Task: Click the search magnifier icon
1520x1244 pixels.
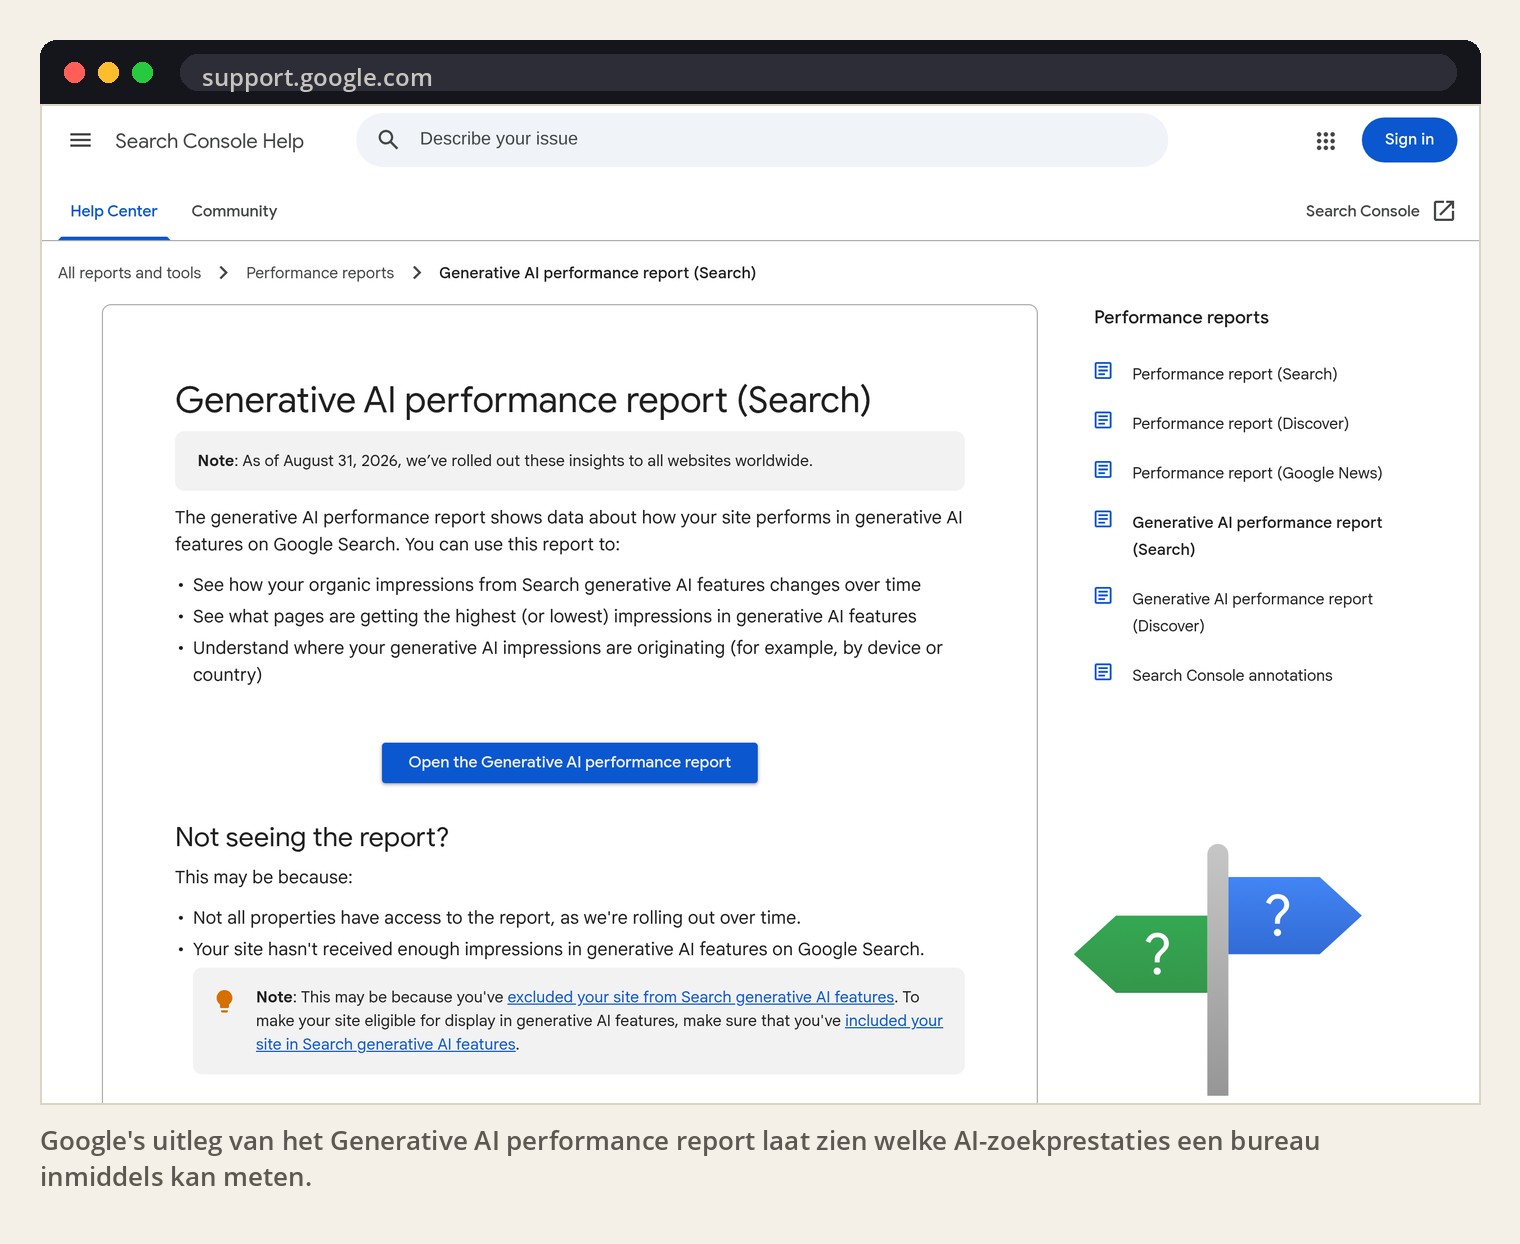Action: tap(388, 140)
